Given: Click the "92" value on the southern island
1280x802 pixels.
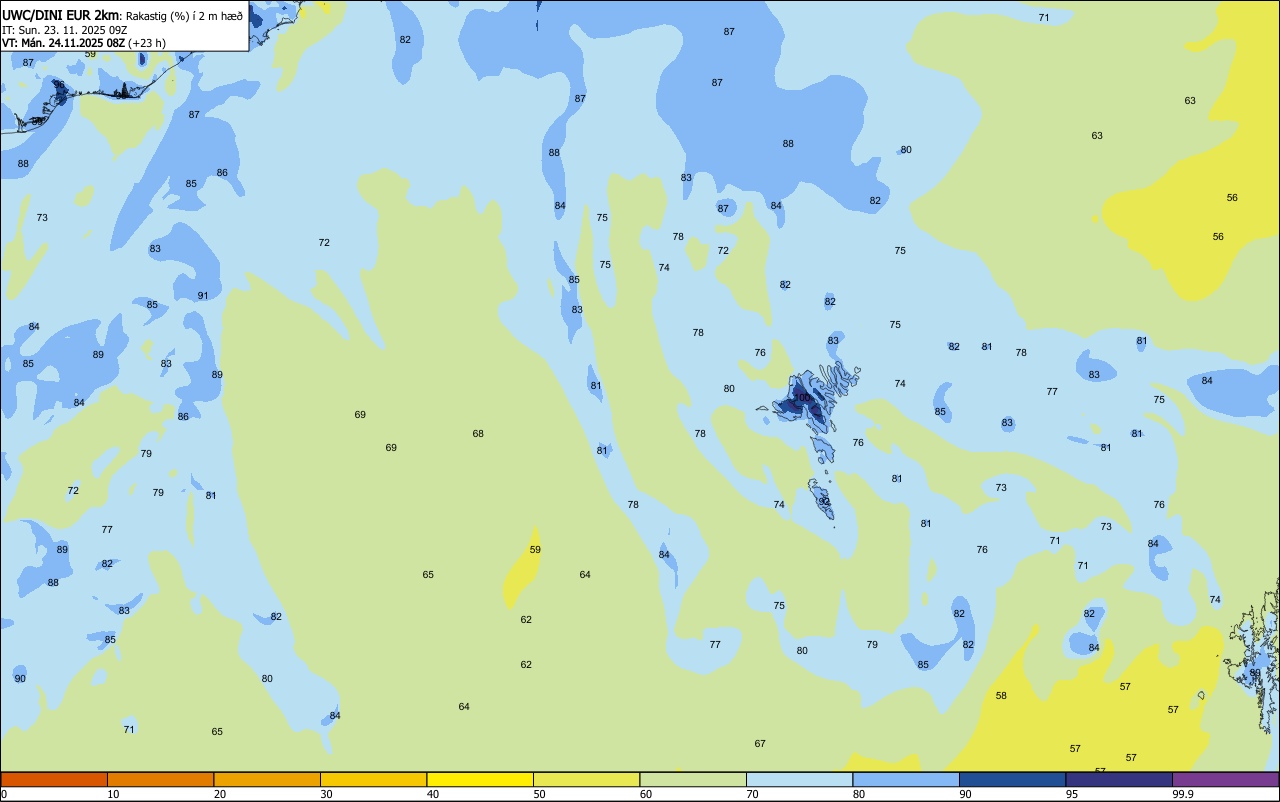Looking at the screenshot, I should tap(825, 502).
